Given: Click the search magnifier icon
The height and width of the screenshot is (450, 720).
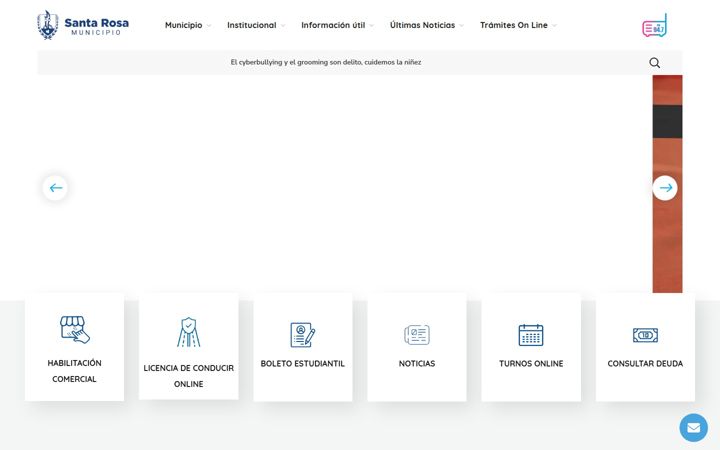Looking at the screenshot, I should pos(655,62).
